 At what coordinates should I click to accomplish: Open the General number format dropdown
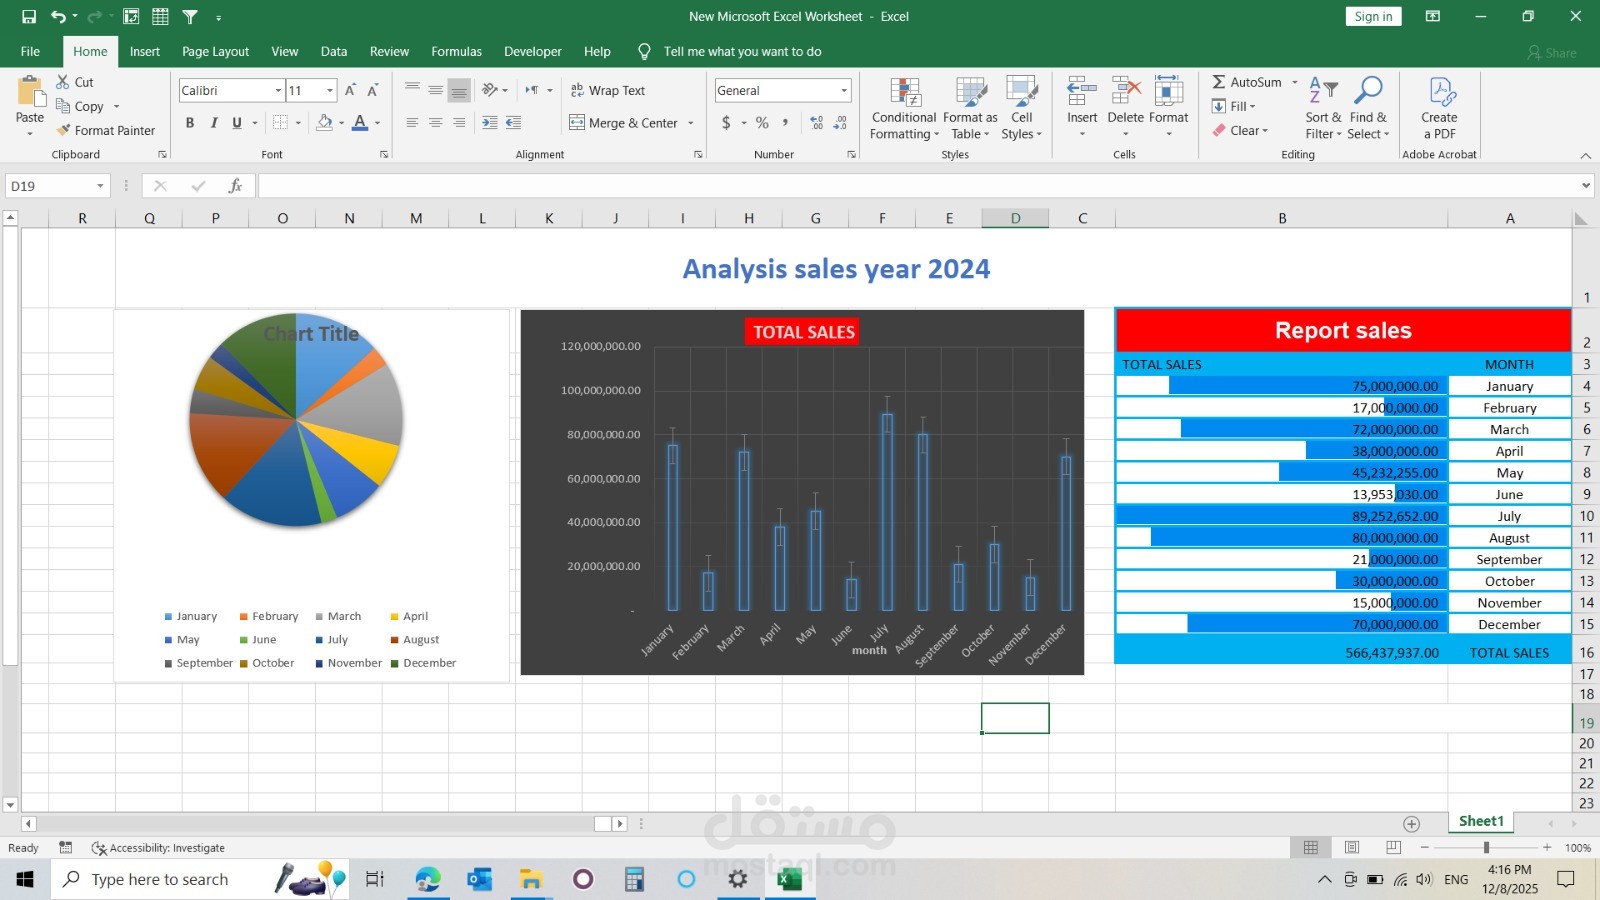click(x=844, y=91)
